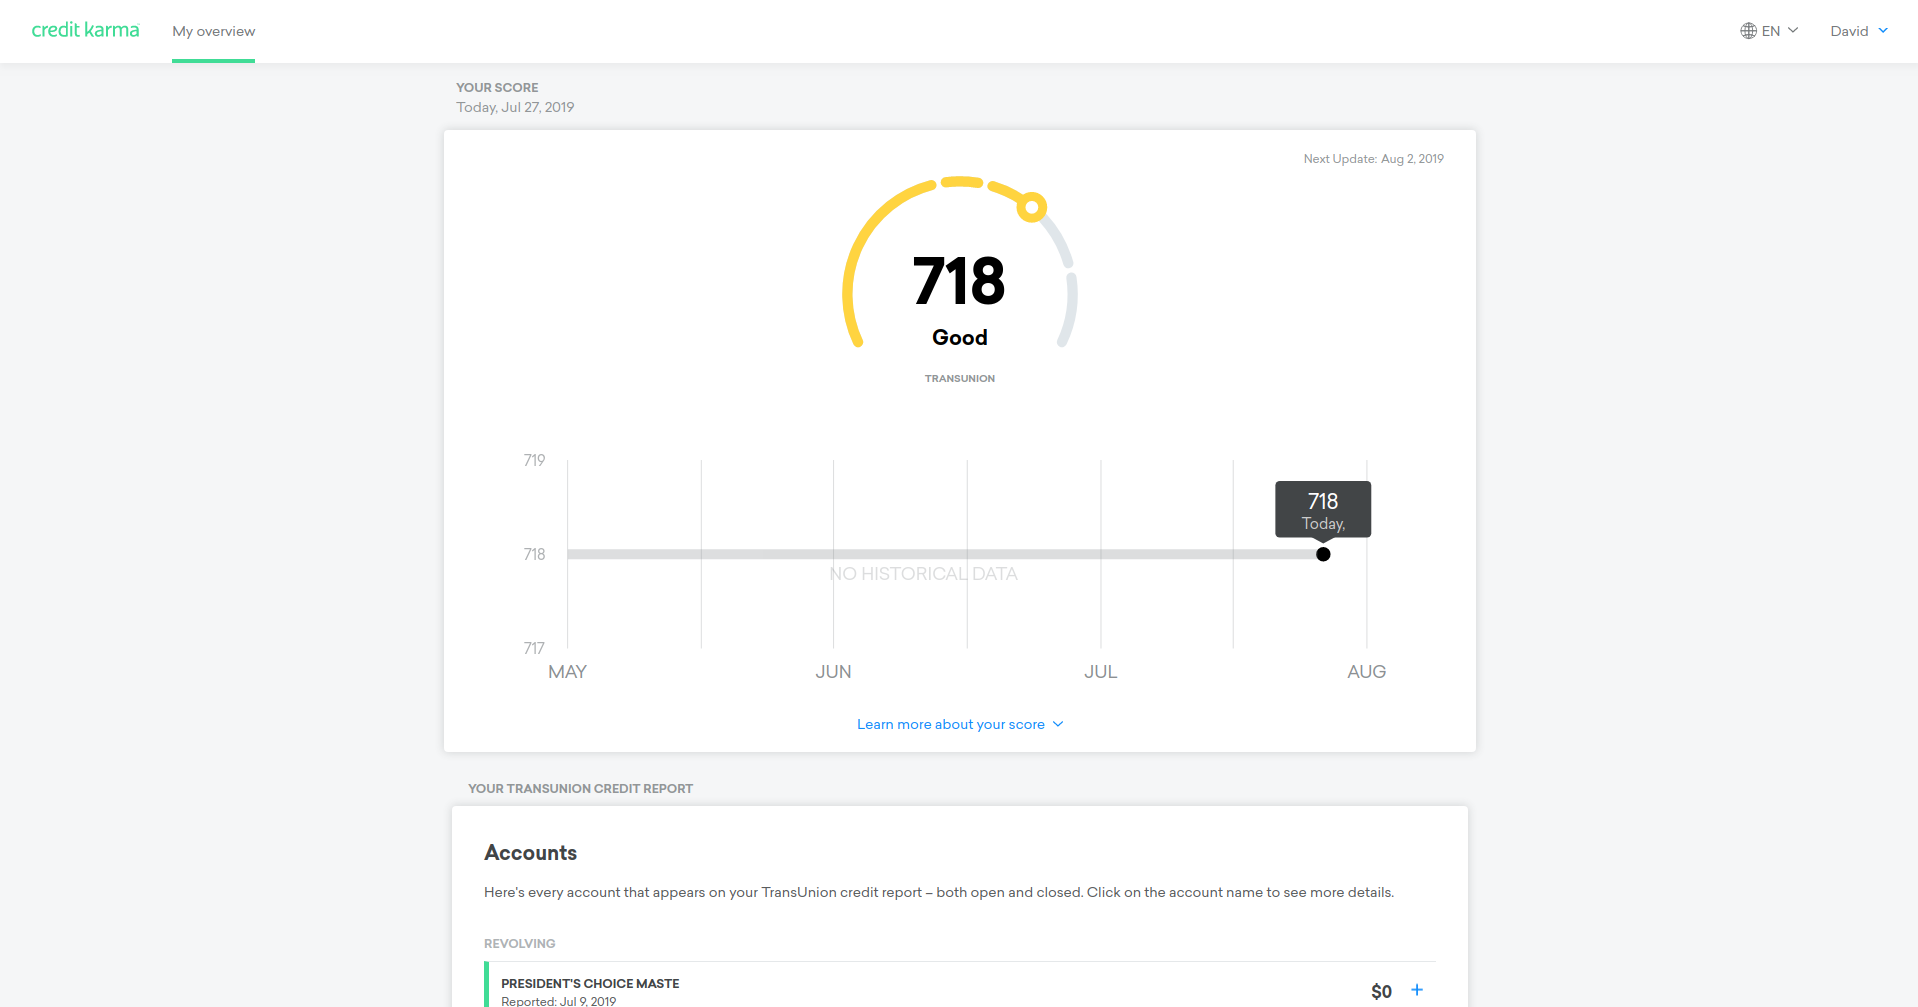The width and height of the screenshot is (1918, 1007).
Task: Click the Accounts heading
Action: [x=530, y=853]
